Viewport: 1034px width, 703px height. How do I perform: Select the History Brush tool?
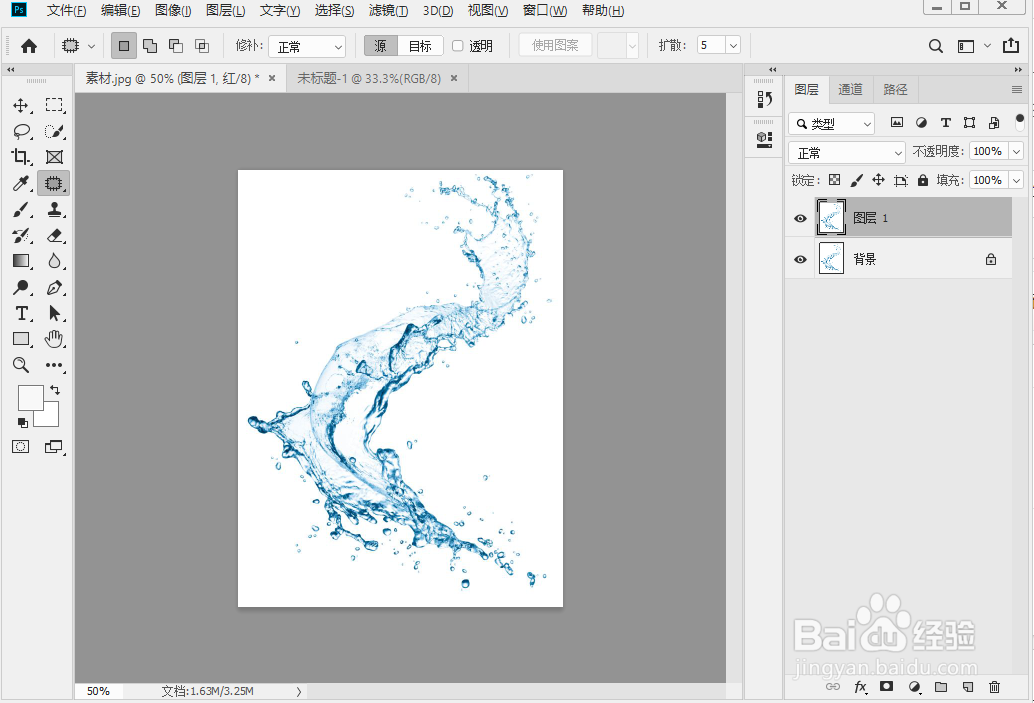[x=21, y=235]
